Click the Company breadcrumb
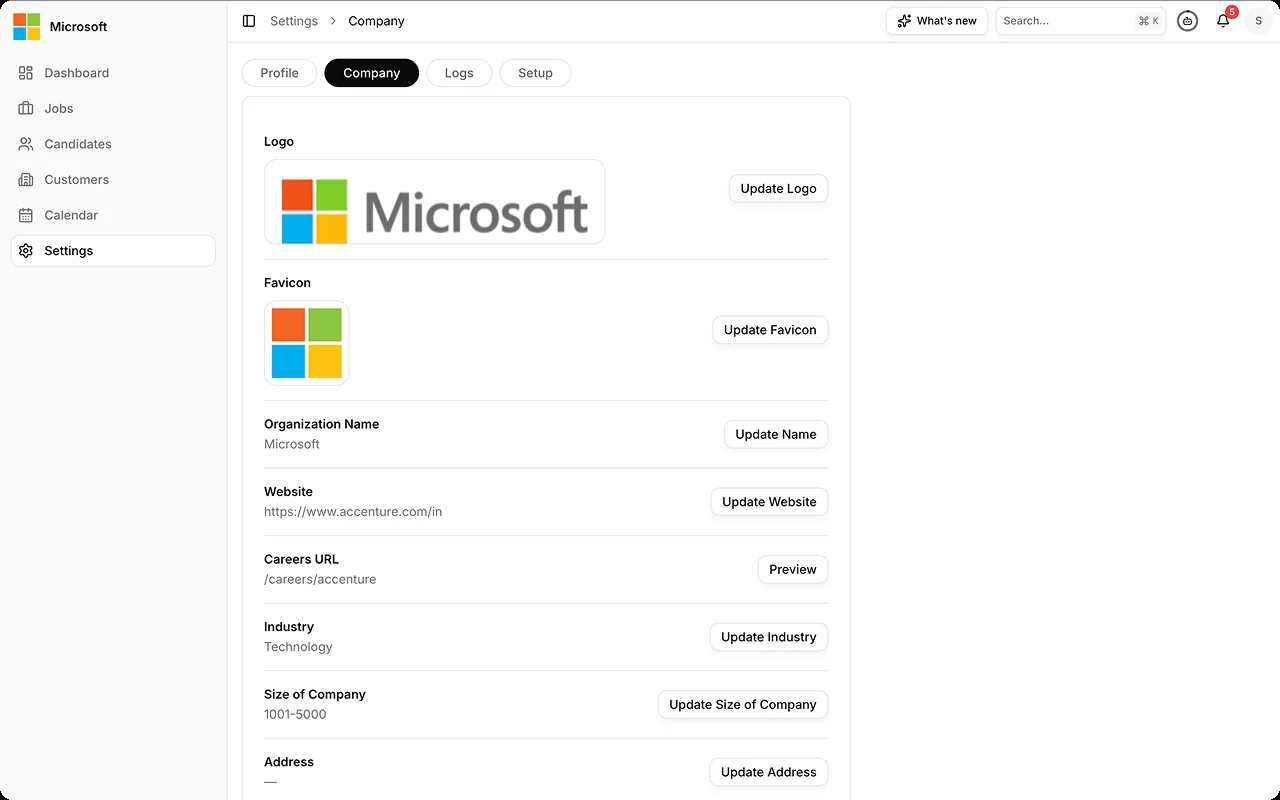The width and height of the screenshot is (1280, 800). (376, 21)
